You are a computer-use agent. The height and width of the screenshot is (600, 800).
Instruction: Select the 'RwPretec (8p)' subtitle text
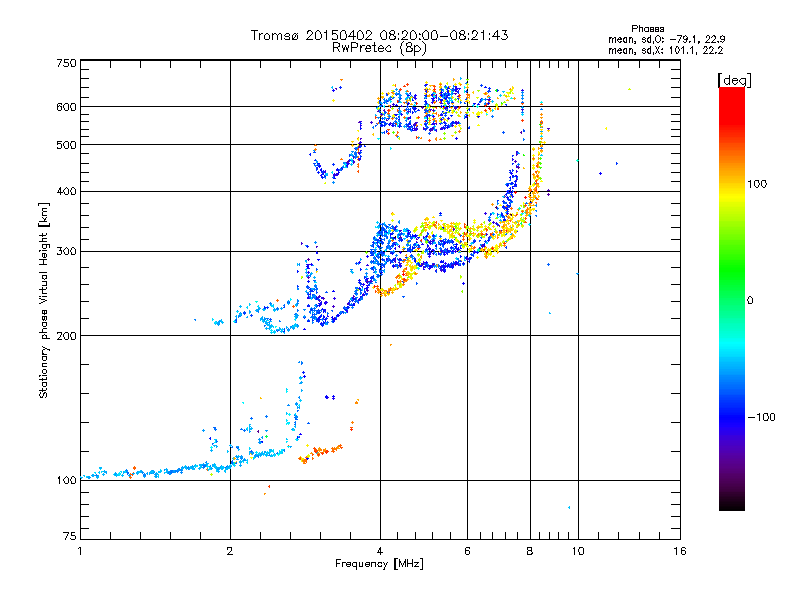(379, 48)
